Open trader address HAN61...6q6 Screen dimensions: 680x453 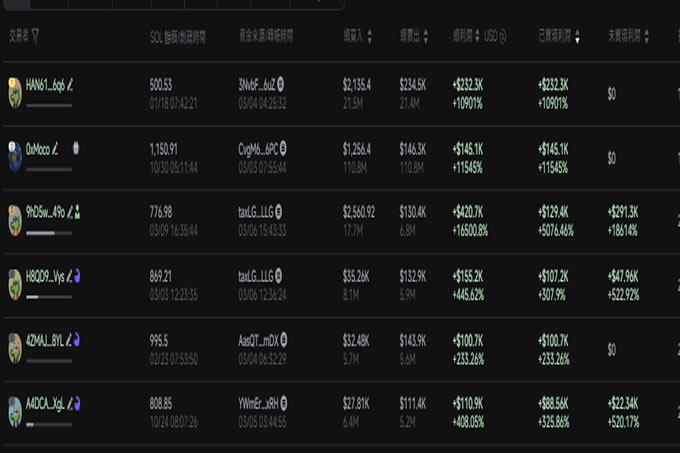click(x=45, y=85)
